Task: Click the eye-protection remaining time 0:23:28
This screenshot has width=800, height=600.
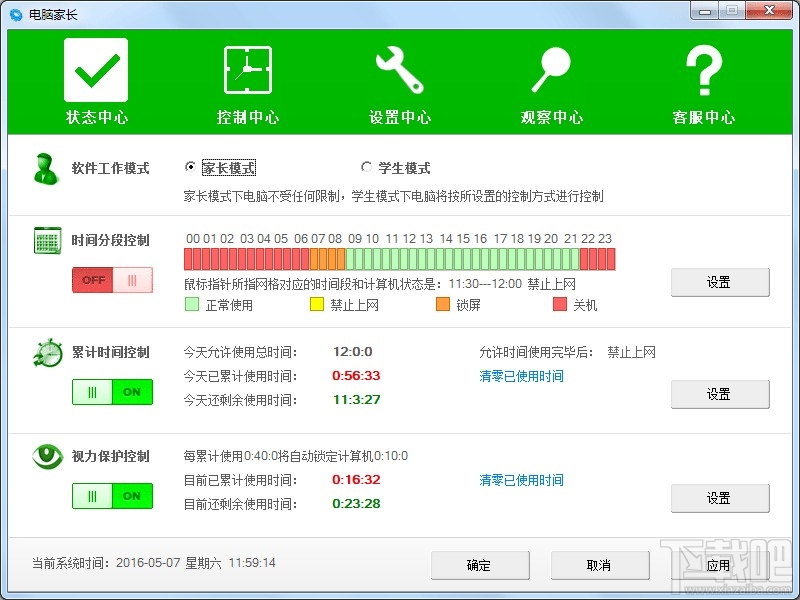Action: point(356,504)
